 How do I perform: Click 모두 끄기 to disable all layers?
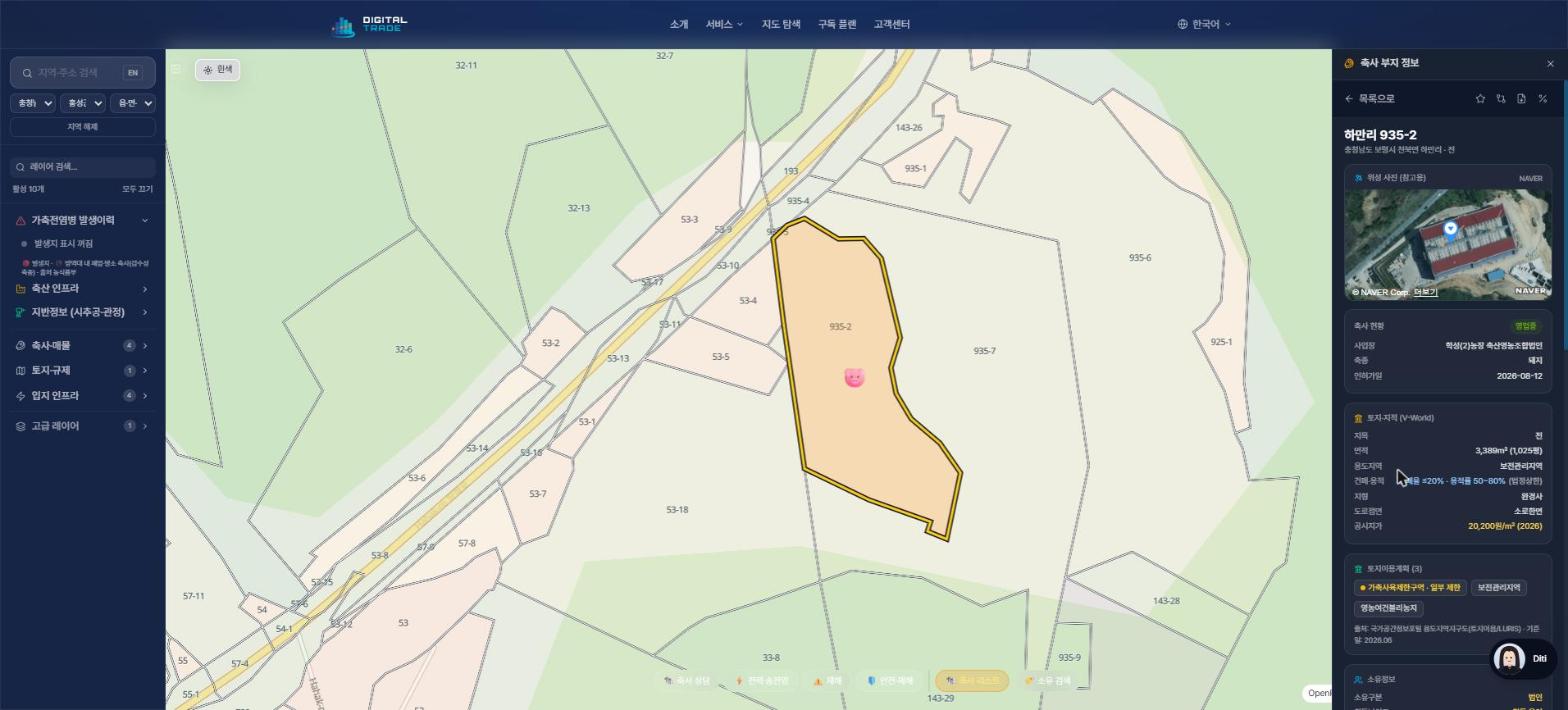137,189
